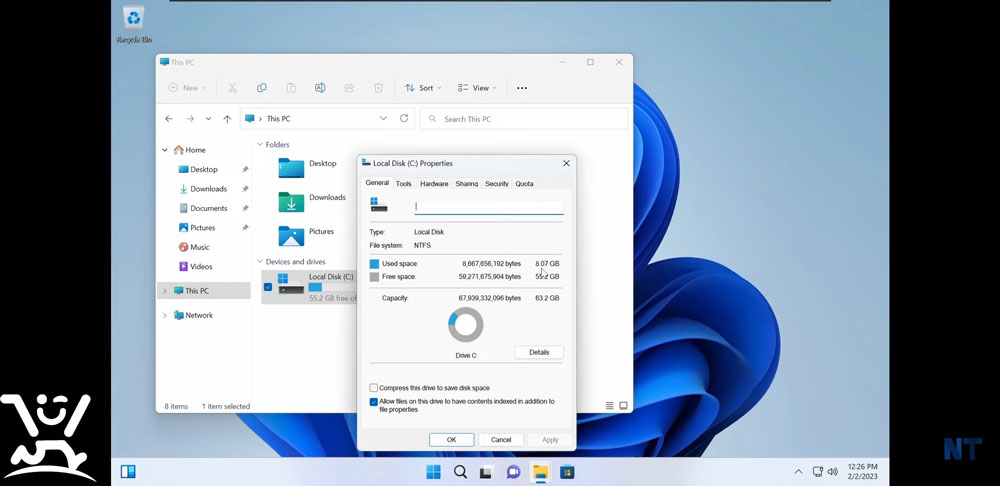Click the volume speaker tray icon
The height and width of the screenshot is (486, 1000).
832,472
